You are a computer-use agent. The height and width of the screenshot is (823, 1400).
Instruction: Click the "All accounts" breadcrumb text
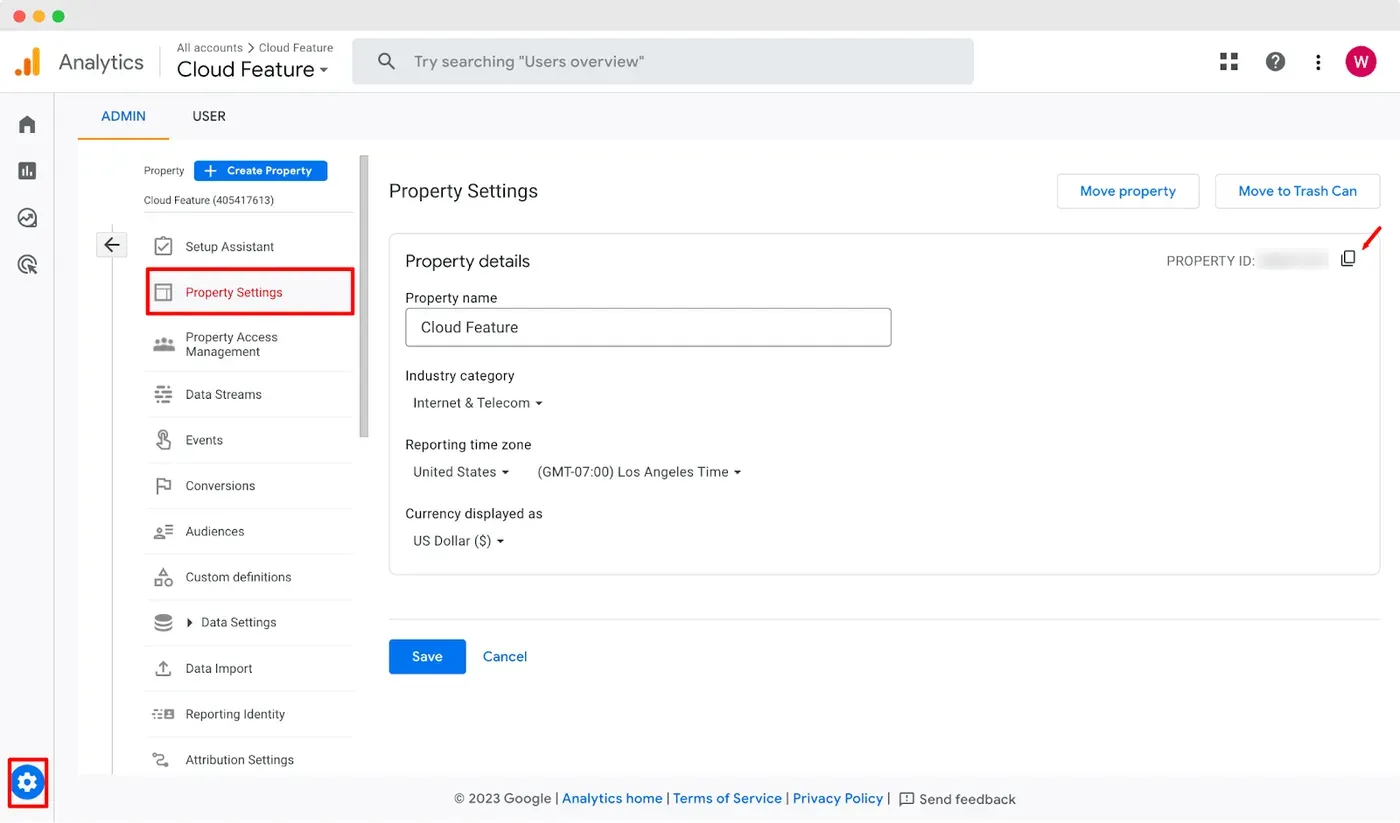coord(210,47)
